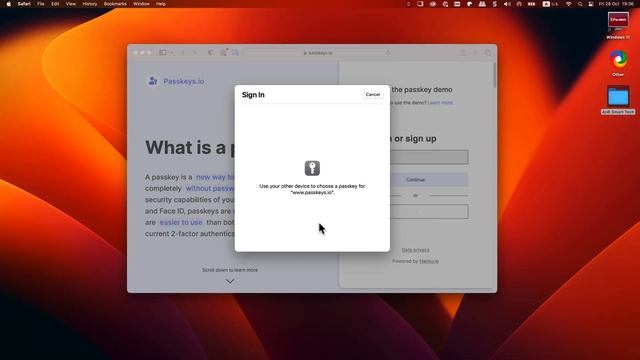Open the Windows 11 desktop icon
Screen dimensions: 640x360
point(618,26)
